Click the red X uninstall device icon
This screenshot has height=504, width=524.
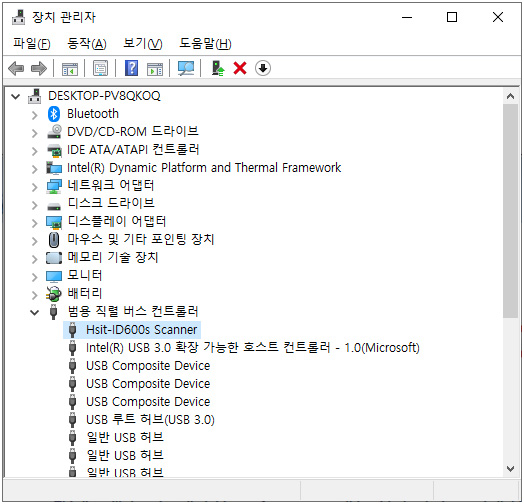pyautogui.click(x=240, y=68)
